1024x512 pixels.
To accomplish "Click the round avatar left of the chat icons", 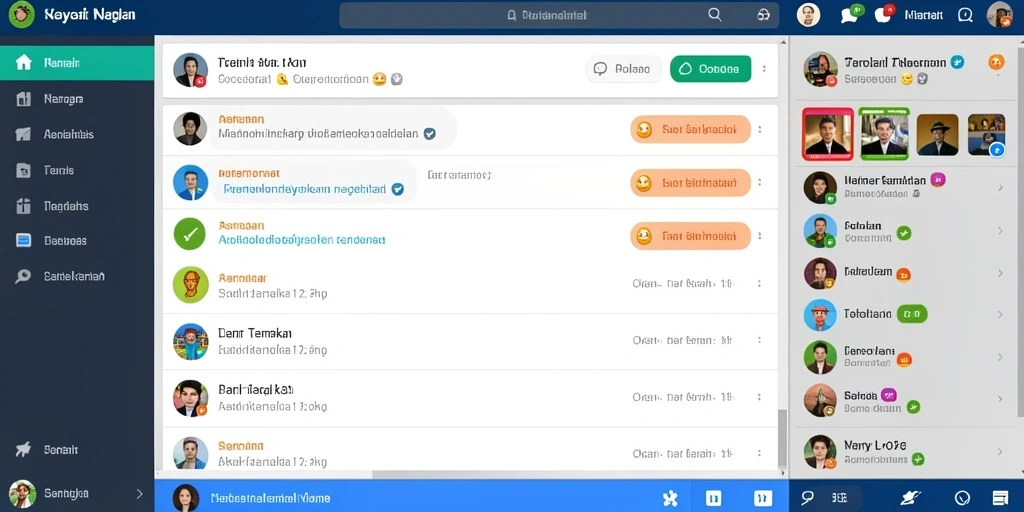I will [x=808, y=14].
